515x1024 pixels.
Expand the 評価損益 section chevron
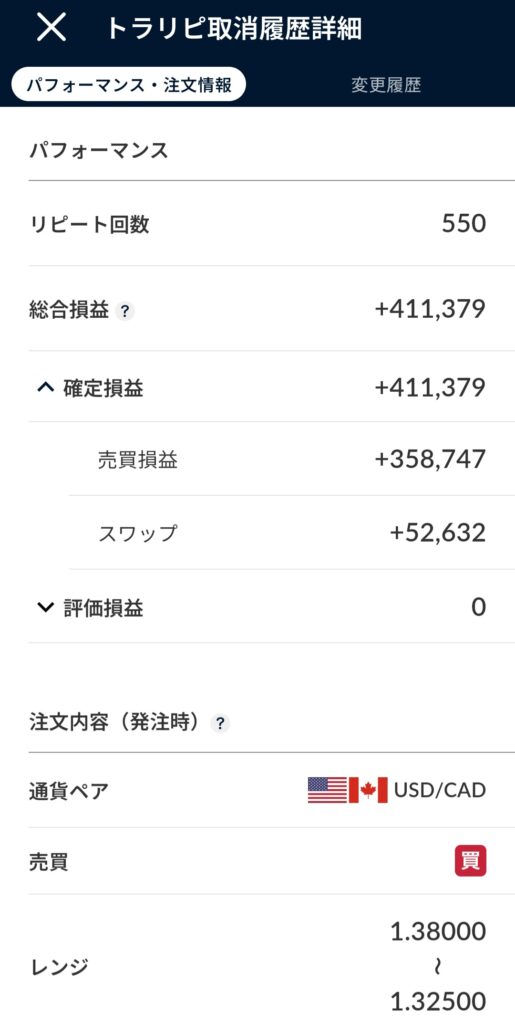coord(45,608)
